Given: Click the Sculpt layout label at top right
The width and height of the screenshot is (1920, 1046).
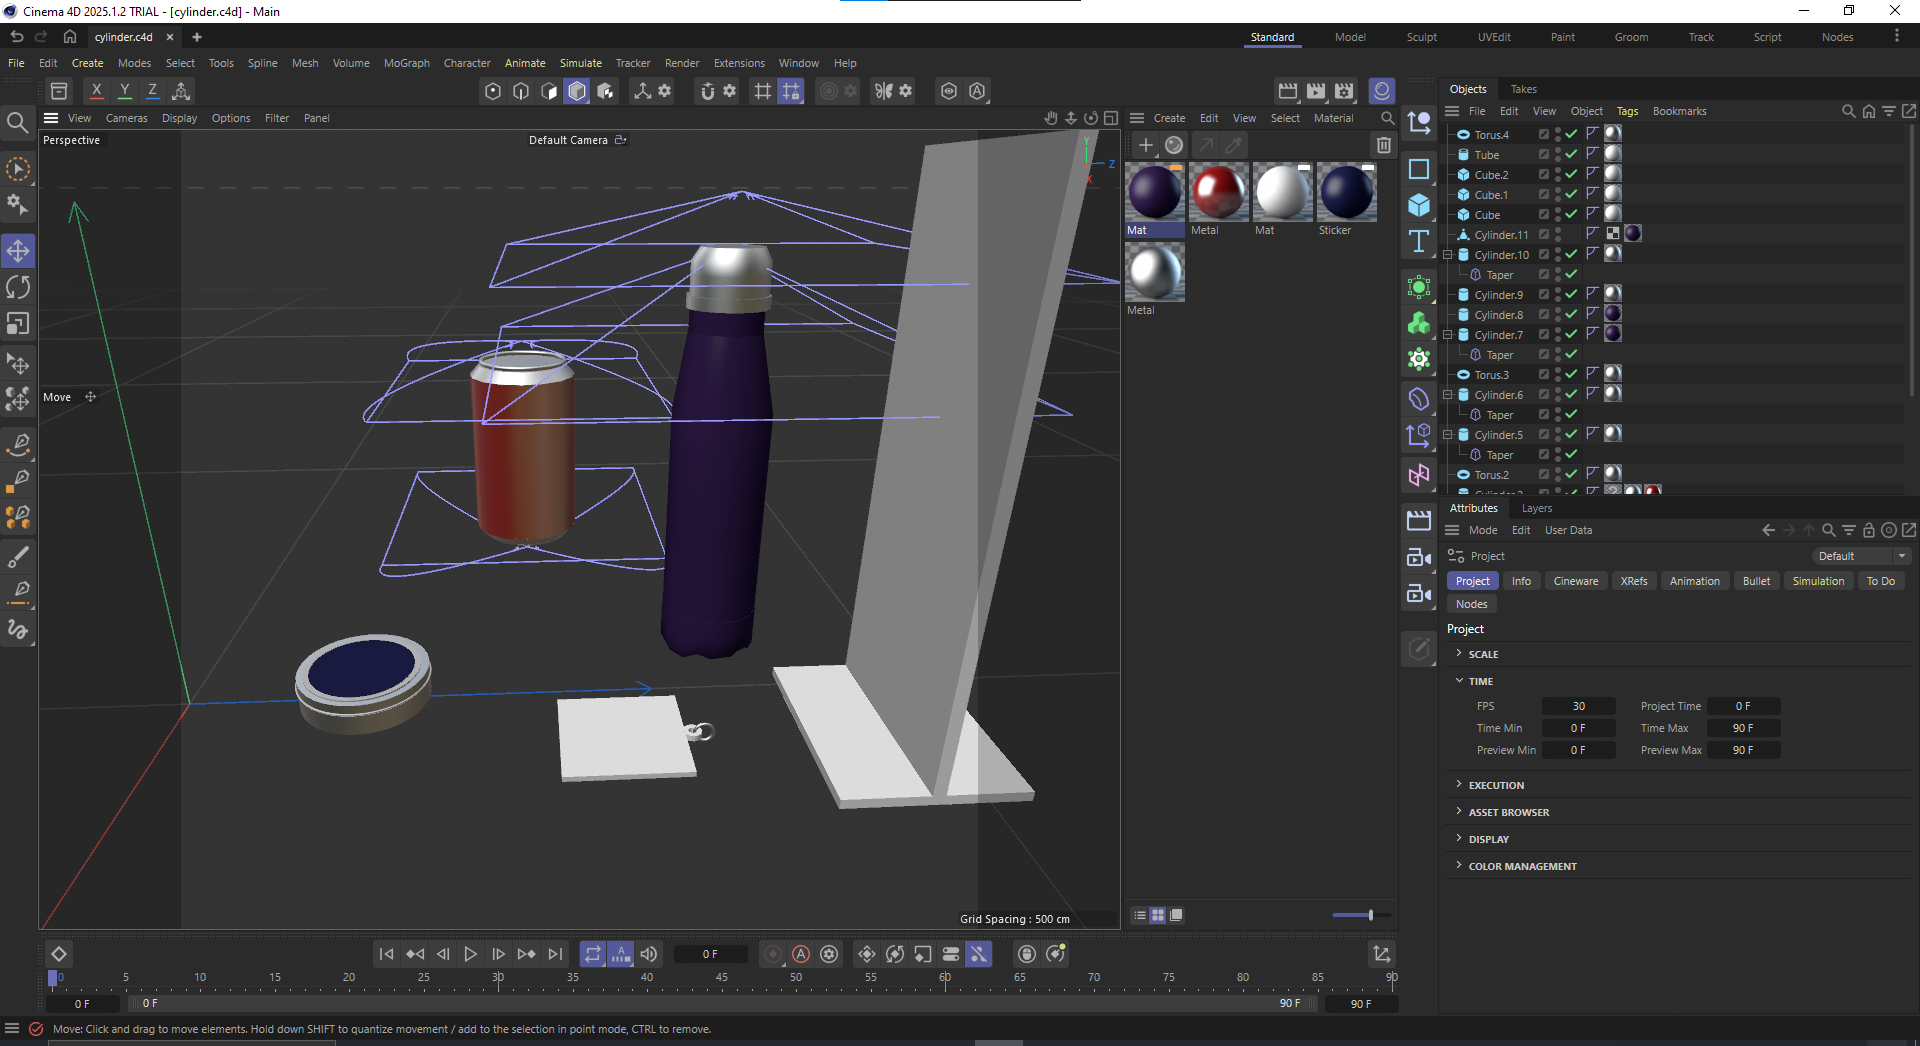Looking at the screenshot, I should (1421, 37).
